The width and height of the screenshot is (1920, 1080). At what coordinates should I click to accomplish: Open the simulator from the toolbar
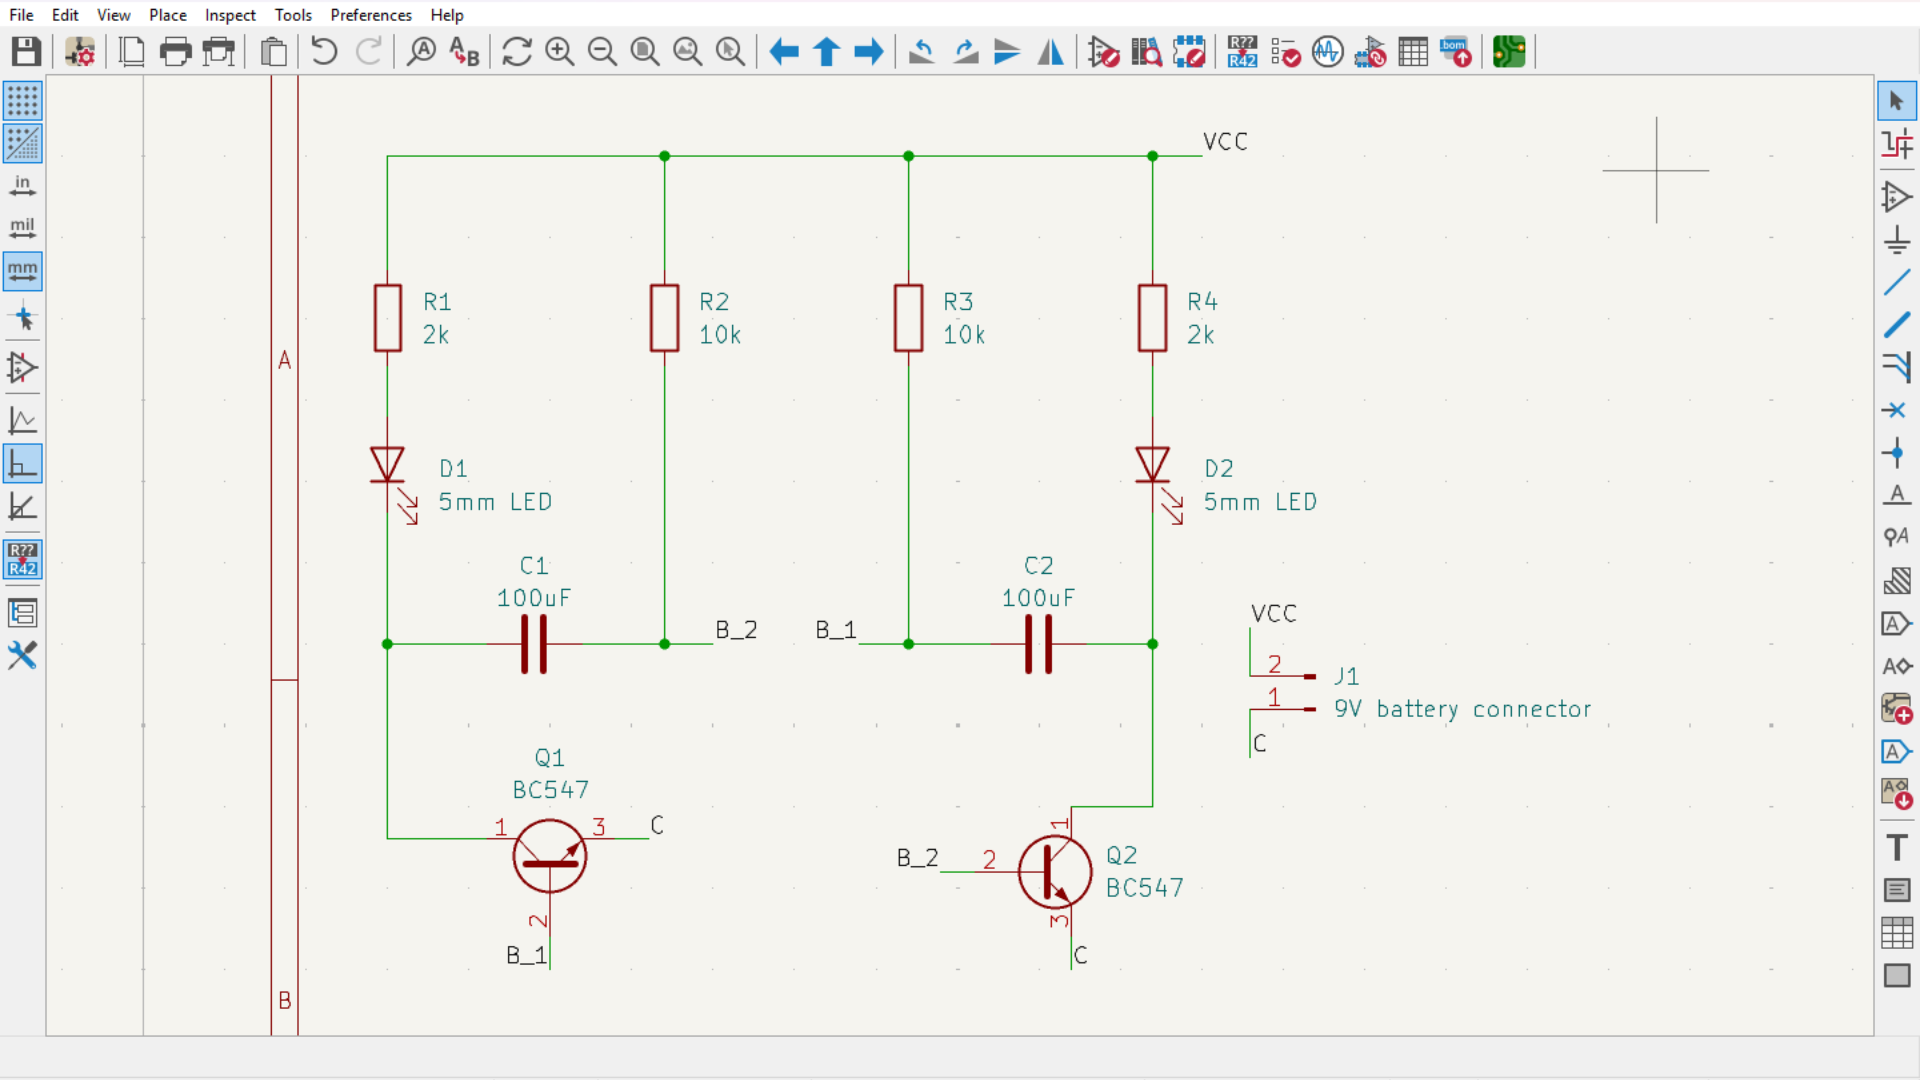1328,51
